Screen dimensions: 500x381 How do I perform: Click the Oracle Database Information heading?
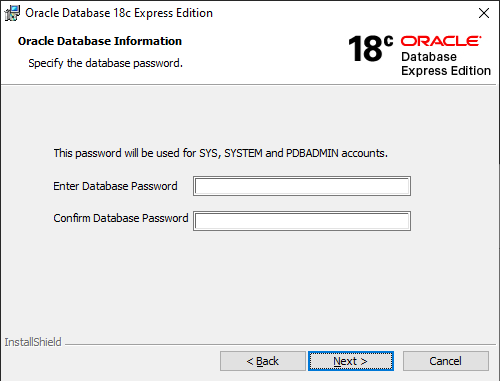100,41
